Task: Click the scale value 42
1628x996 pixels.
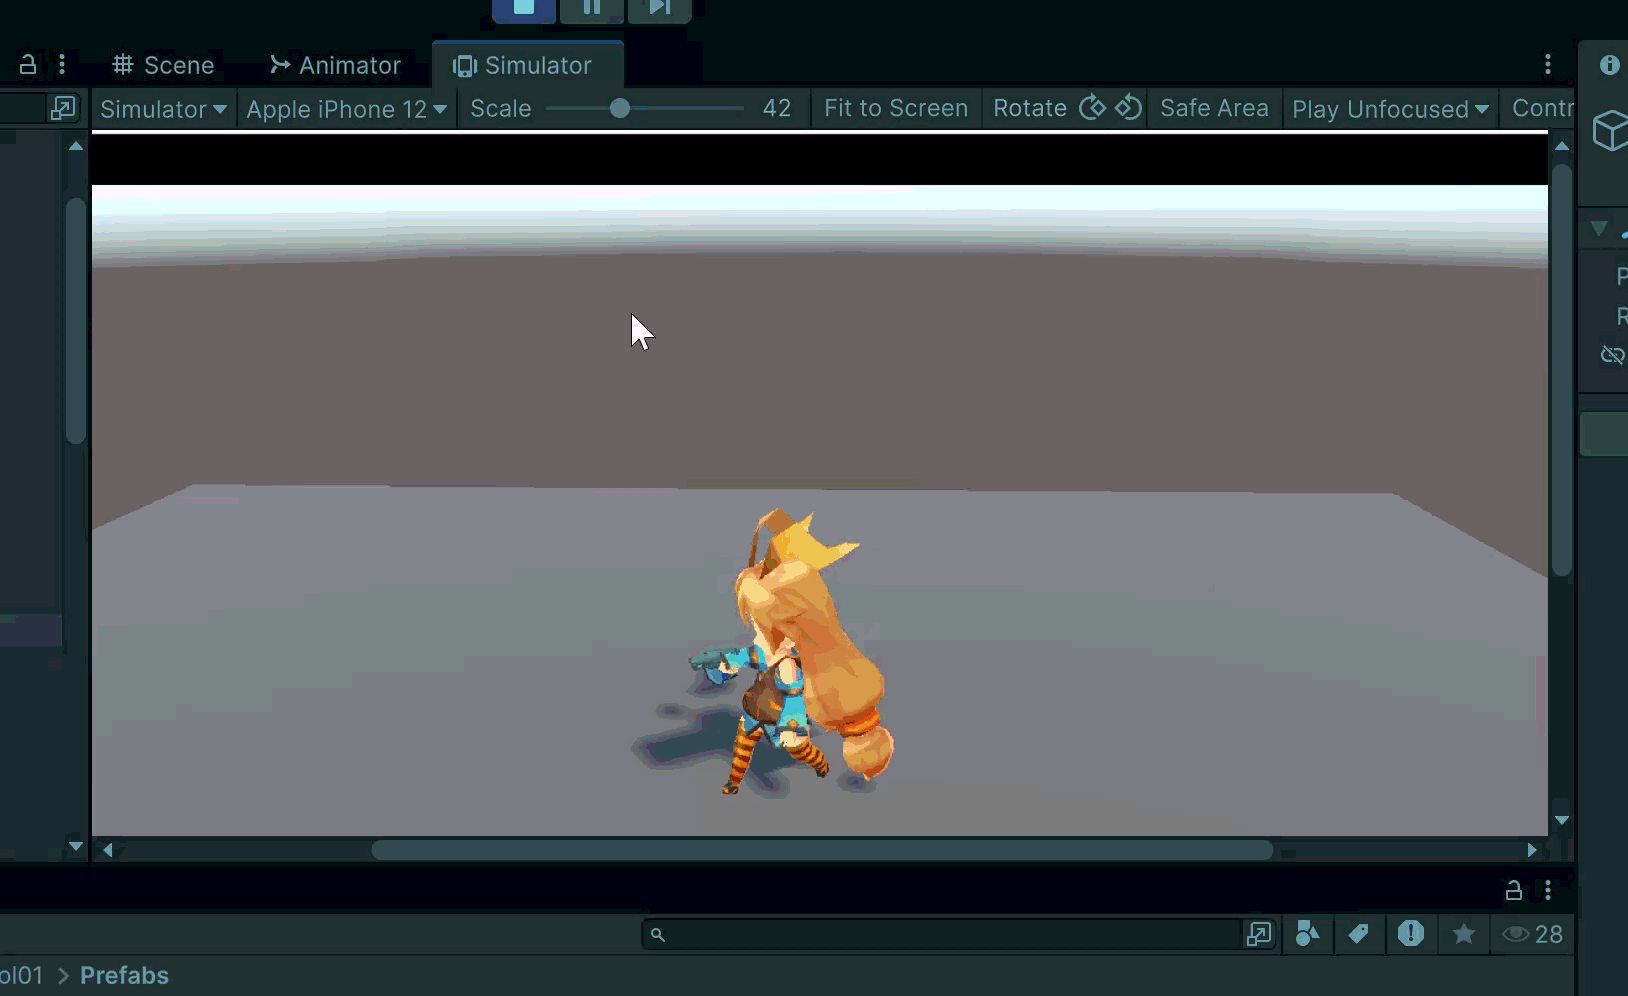Action: click(x=776, y=108)
